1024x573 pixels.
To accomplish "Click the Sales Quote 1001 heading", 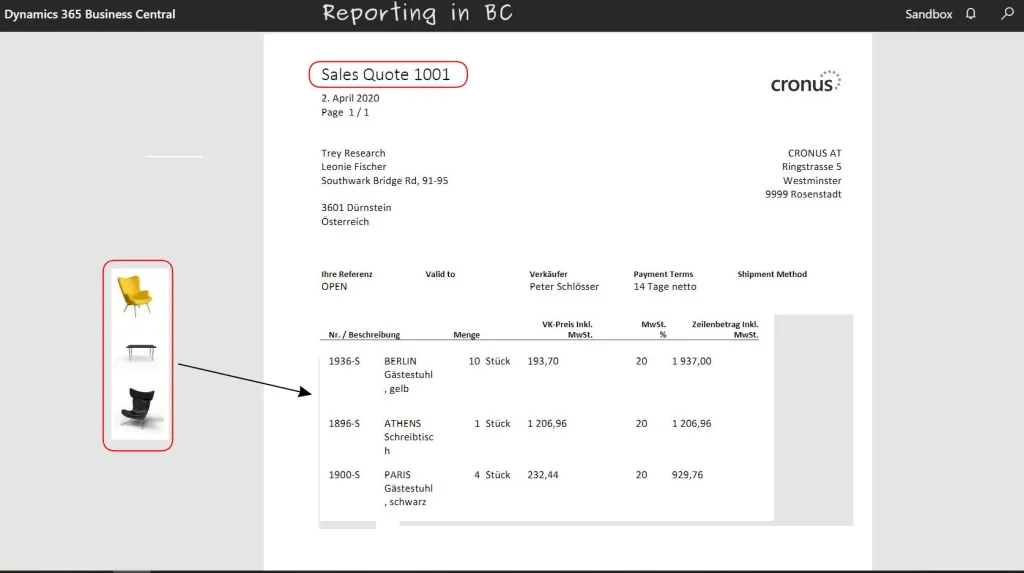I will coord(386,74).
